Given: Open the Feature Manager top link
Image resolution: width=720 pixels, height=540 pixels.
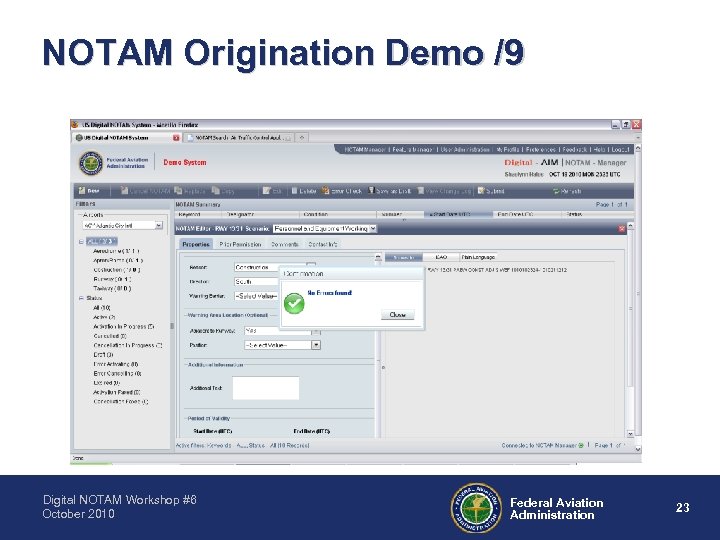Looking at the screenshot, I should tap(412, 150).
